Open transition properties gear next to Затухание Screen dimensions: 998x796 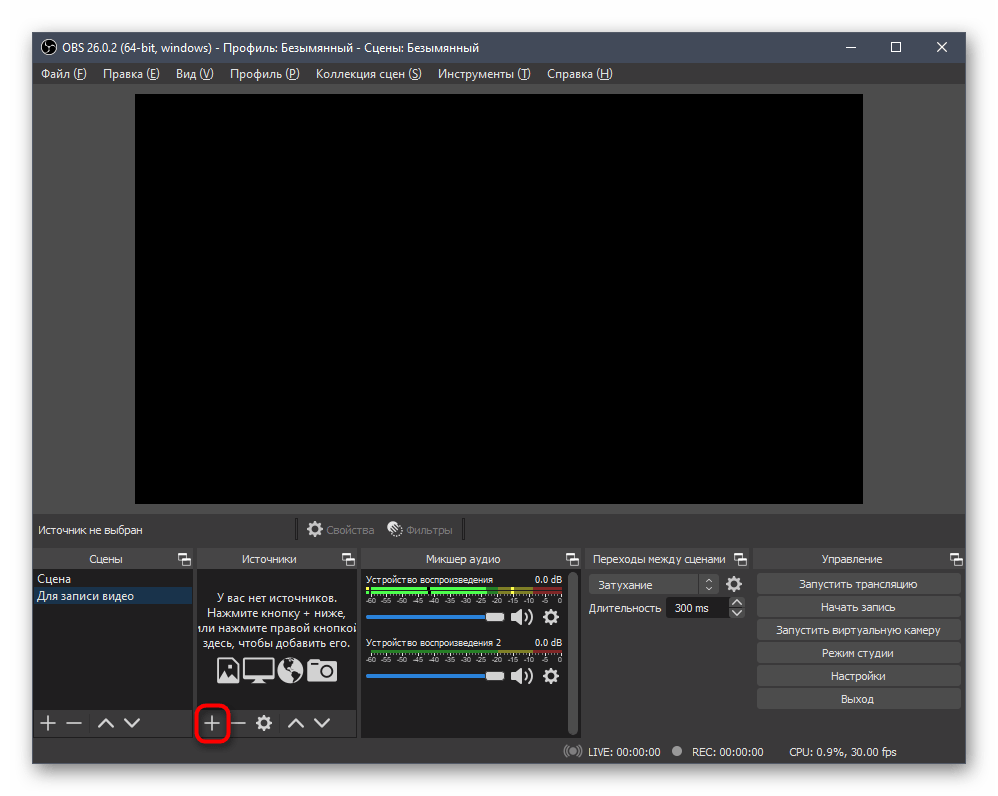pos(734,584)
